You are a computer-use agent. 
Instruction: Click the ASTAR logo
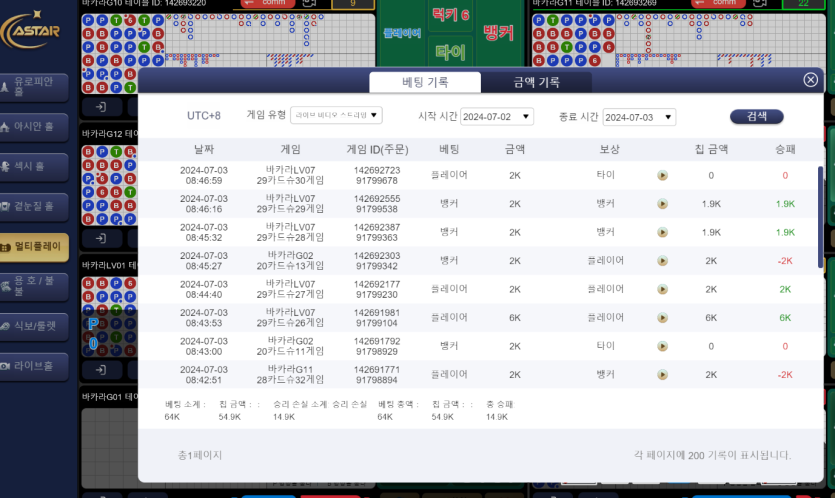point(30,30)
